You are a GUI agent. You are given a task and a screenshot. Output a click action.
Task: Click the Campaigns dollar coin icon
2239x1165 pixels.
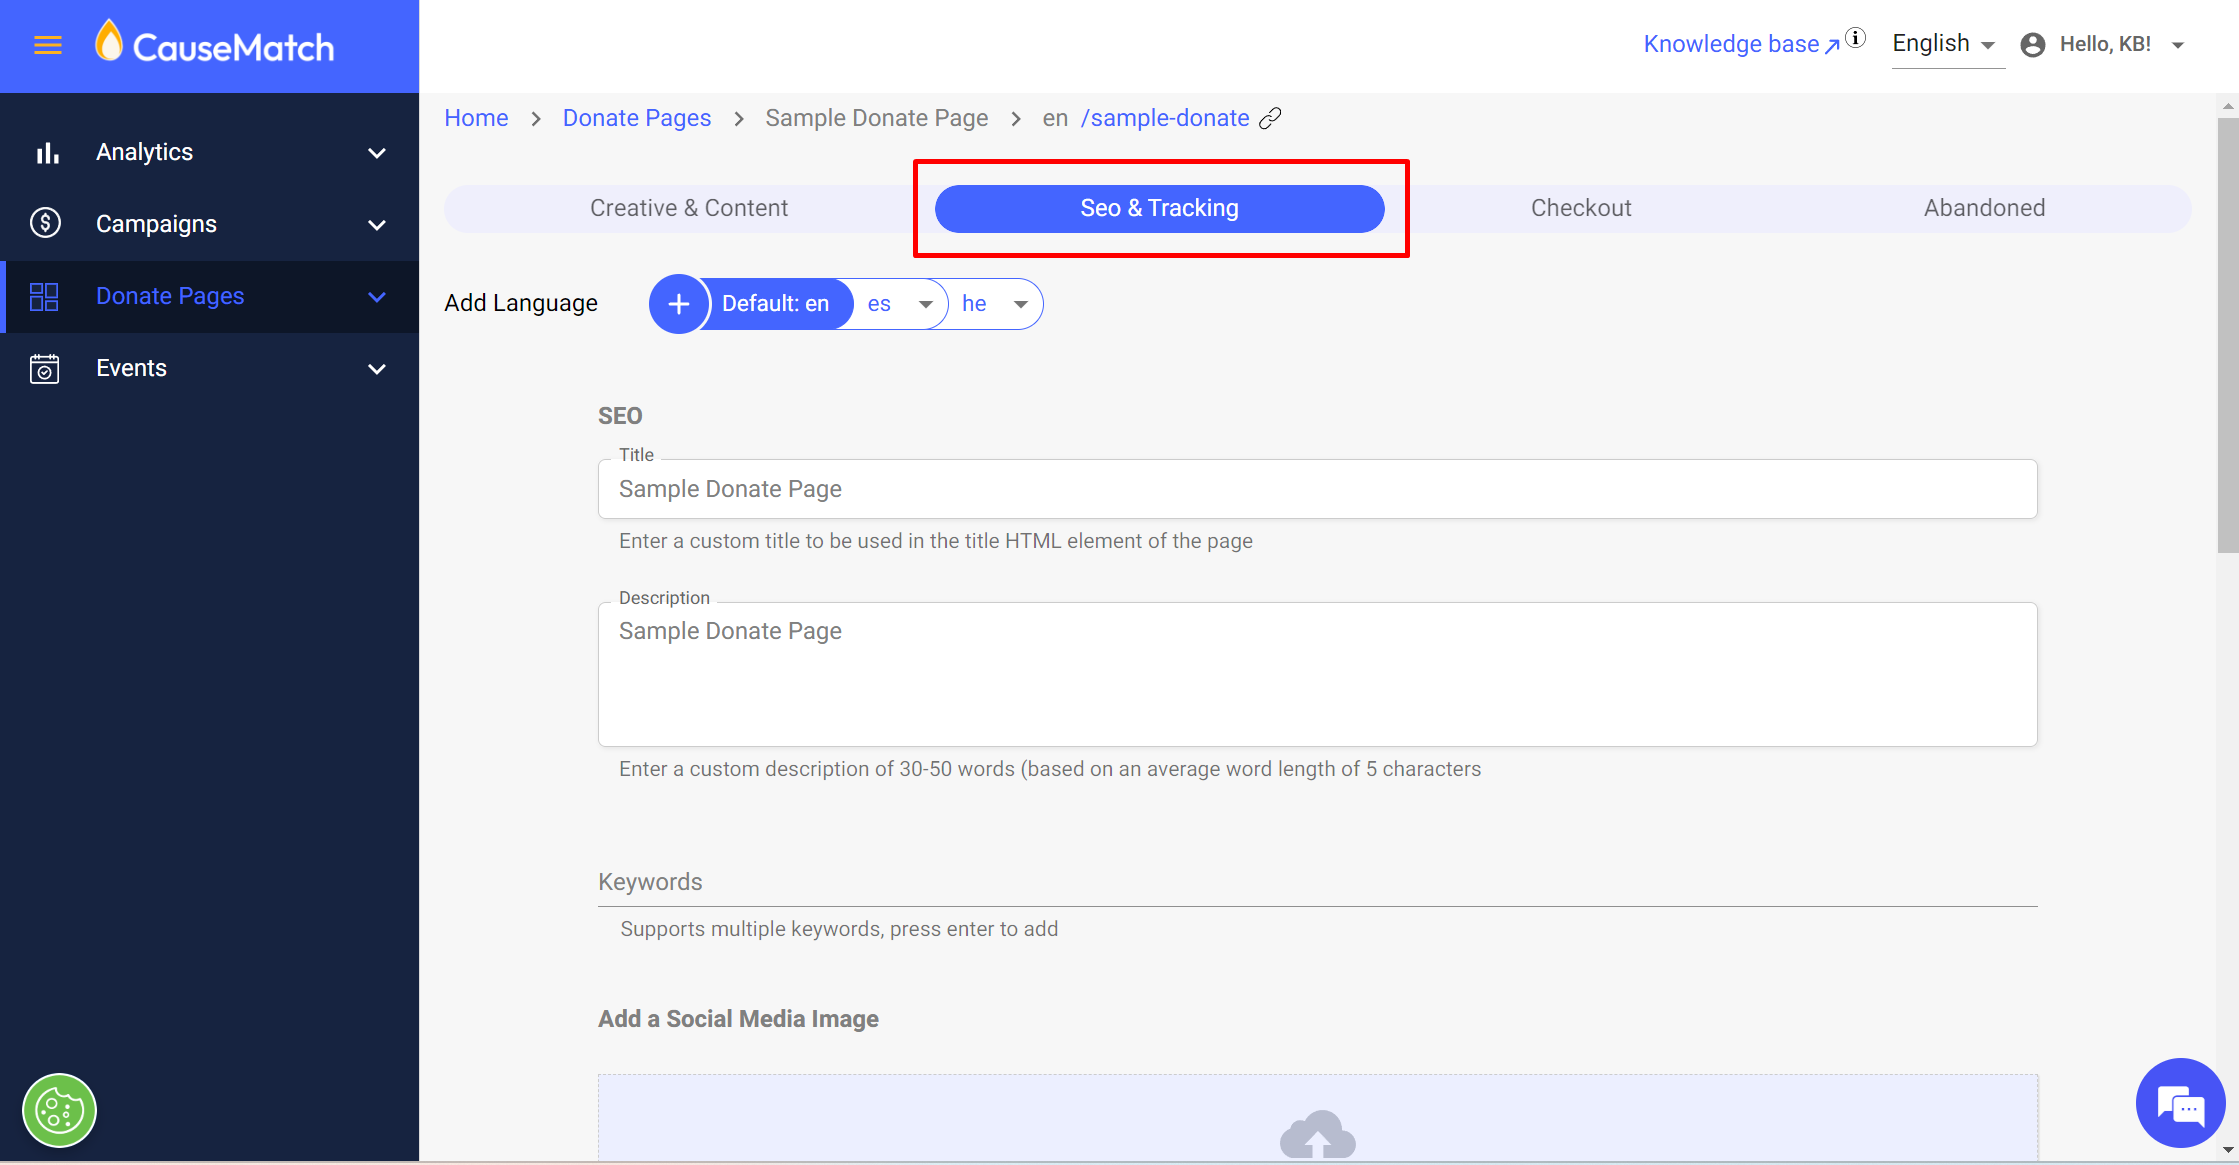(45, 224)
